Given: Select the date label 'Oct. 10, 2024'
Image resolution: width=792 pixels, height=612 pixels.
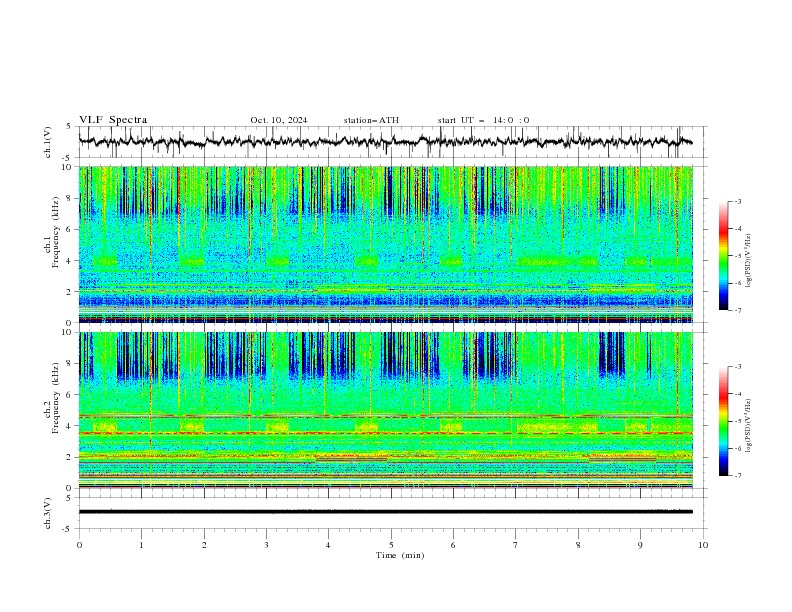Looking at the screenshot, I should coord(279,120).
